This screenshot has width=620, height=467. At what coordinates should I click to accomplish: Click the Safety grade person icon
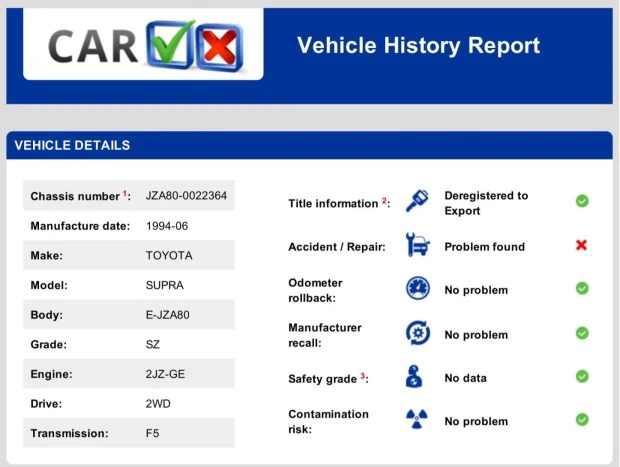click(x=414, y=376)
